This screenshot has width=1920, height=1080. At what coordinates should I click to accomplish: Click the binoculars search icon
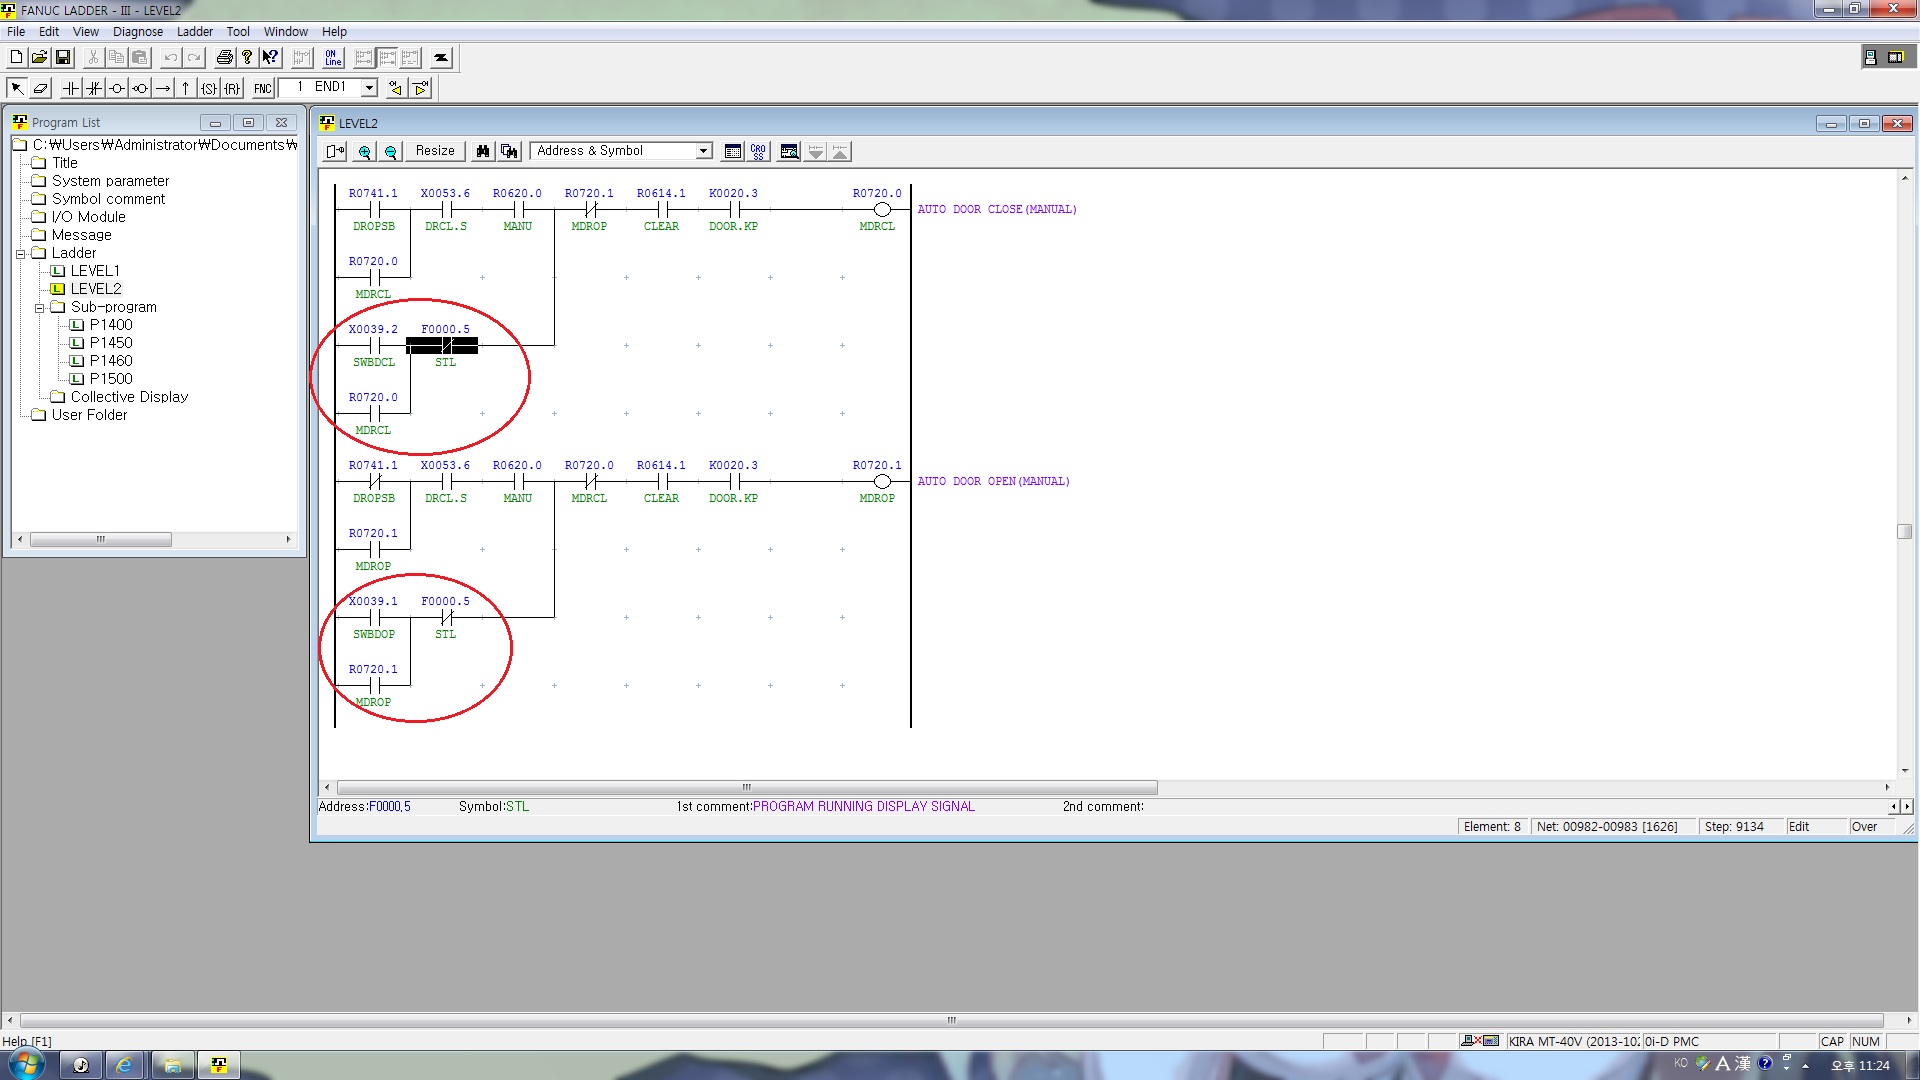483,151
